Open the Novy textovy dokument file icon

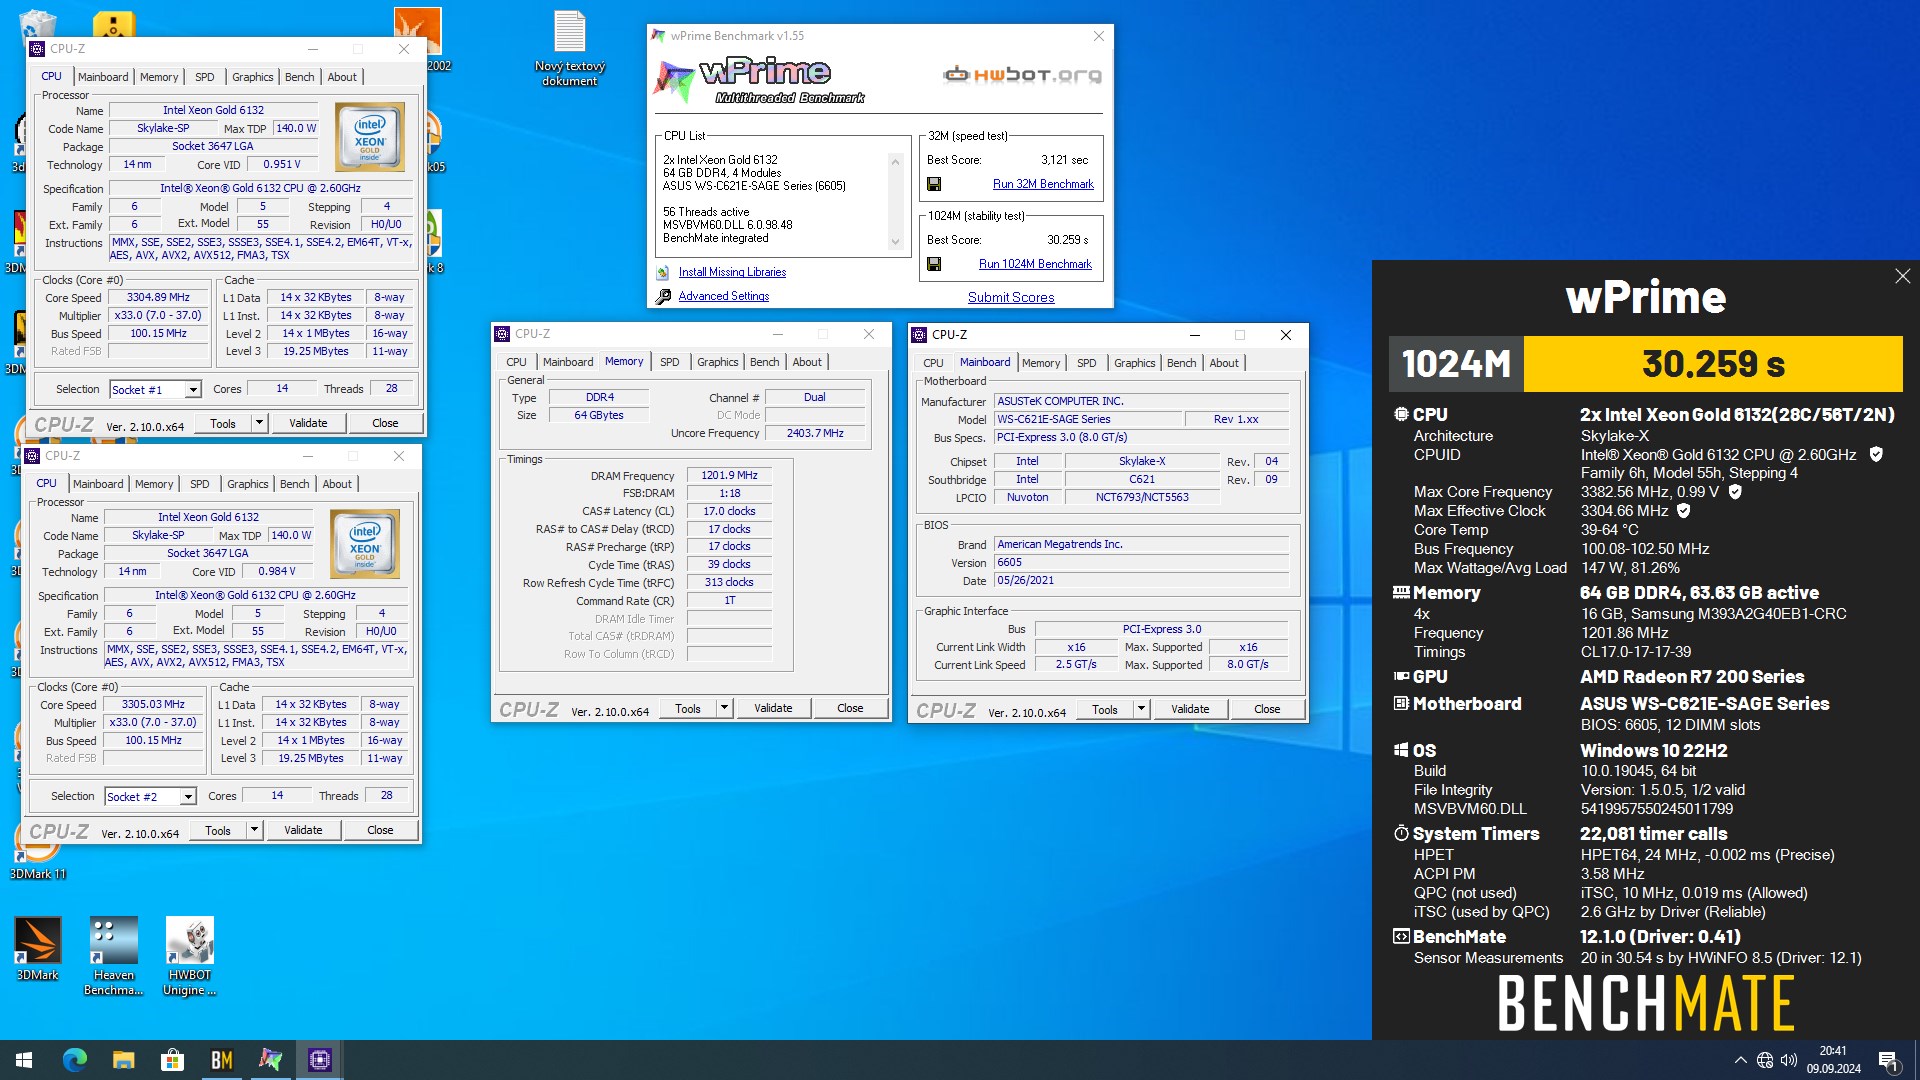pyautogui.click(x=570, y=48)
